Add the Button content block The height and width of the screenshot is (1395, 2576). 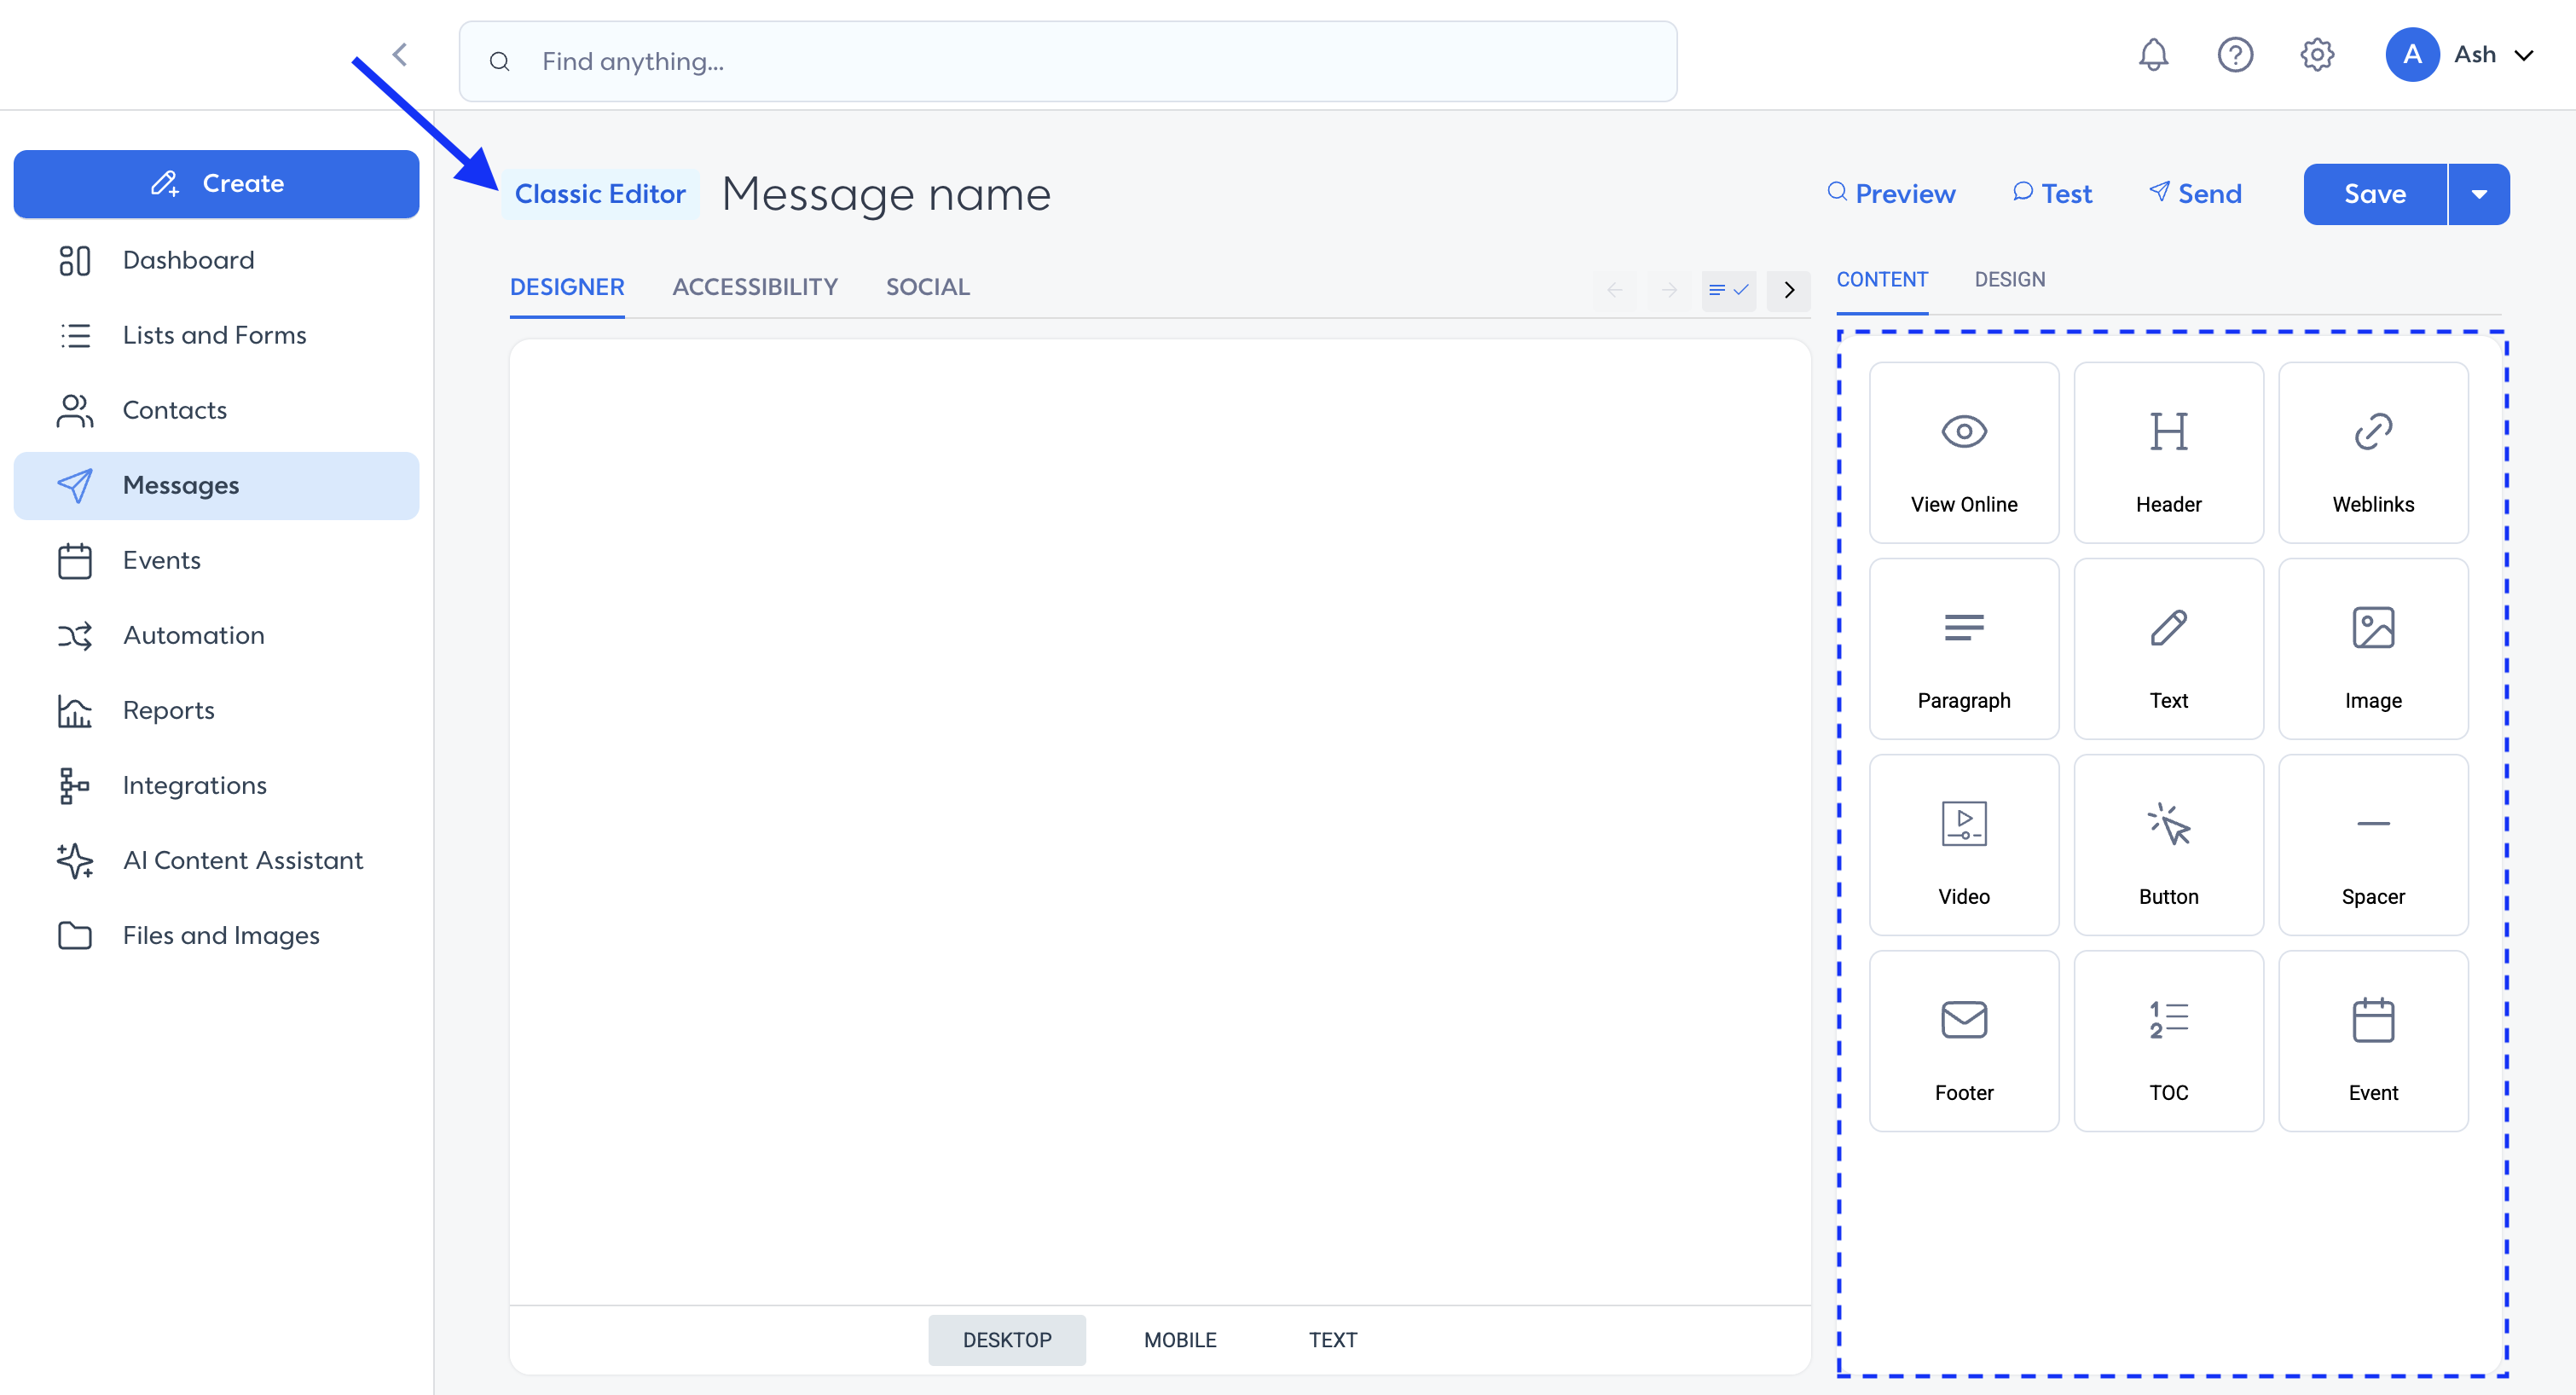click(2168, 845)
